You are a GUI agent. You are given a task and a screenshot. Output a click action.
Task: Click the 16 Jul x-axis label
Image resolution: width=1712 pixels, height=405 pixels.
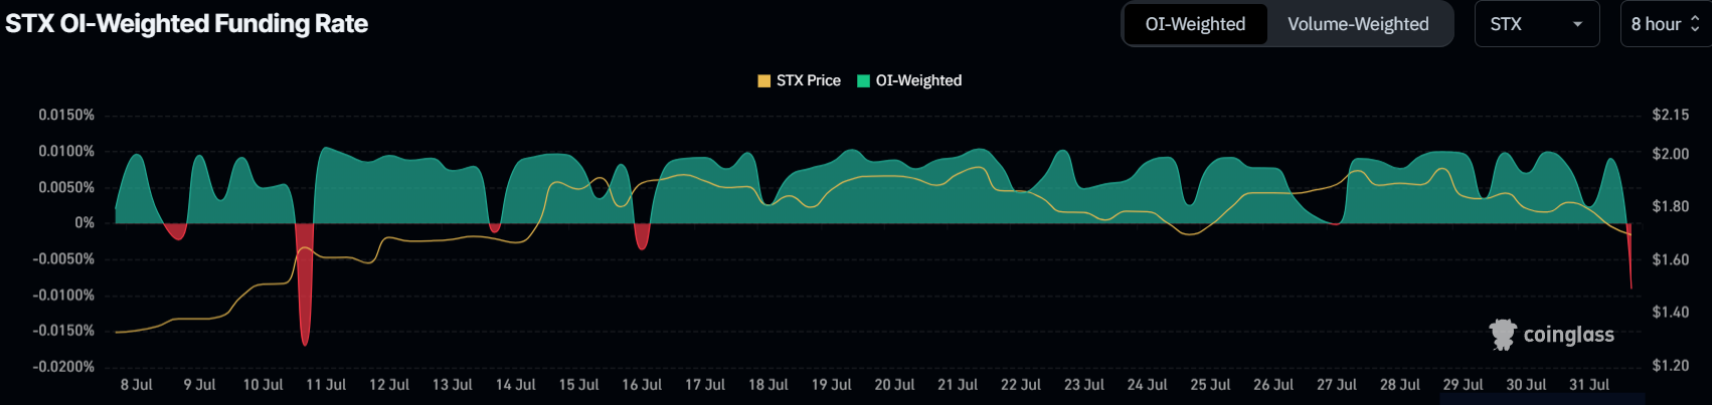coord(642,385)
